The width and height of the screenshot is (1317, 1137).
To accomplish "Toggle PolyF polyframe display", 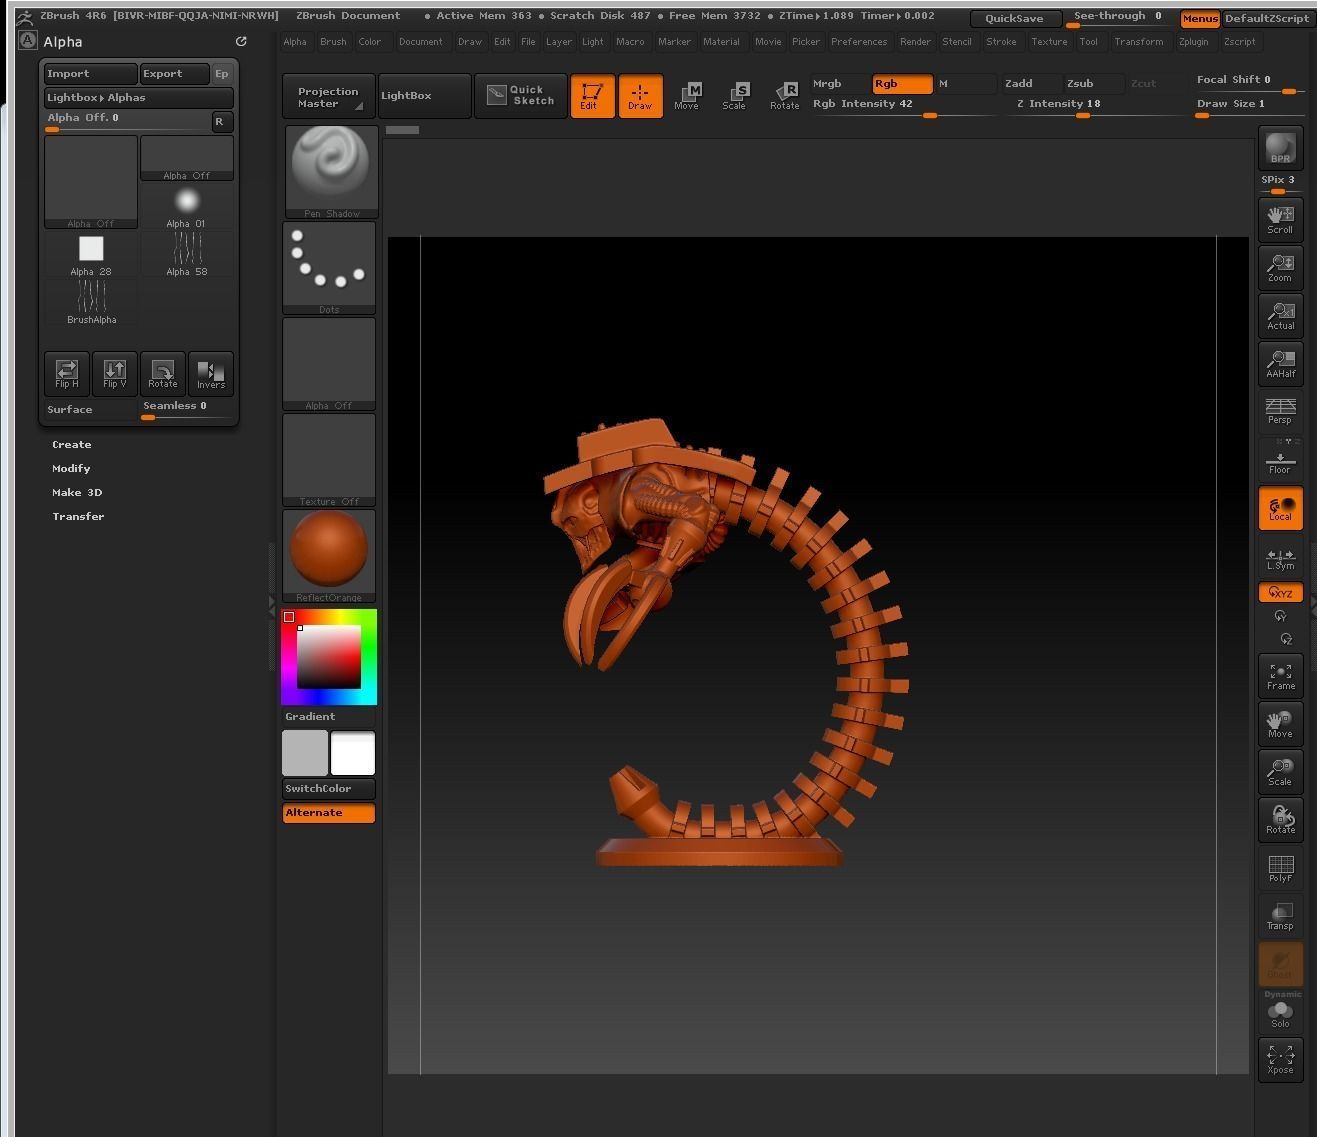I will click(x=1280, y=867).
